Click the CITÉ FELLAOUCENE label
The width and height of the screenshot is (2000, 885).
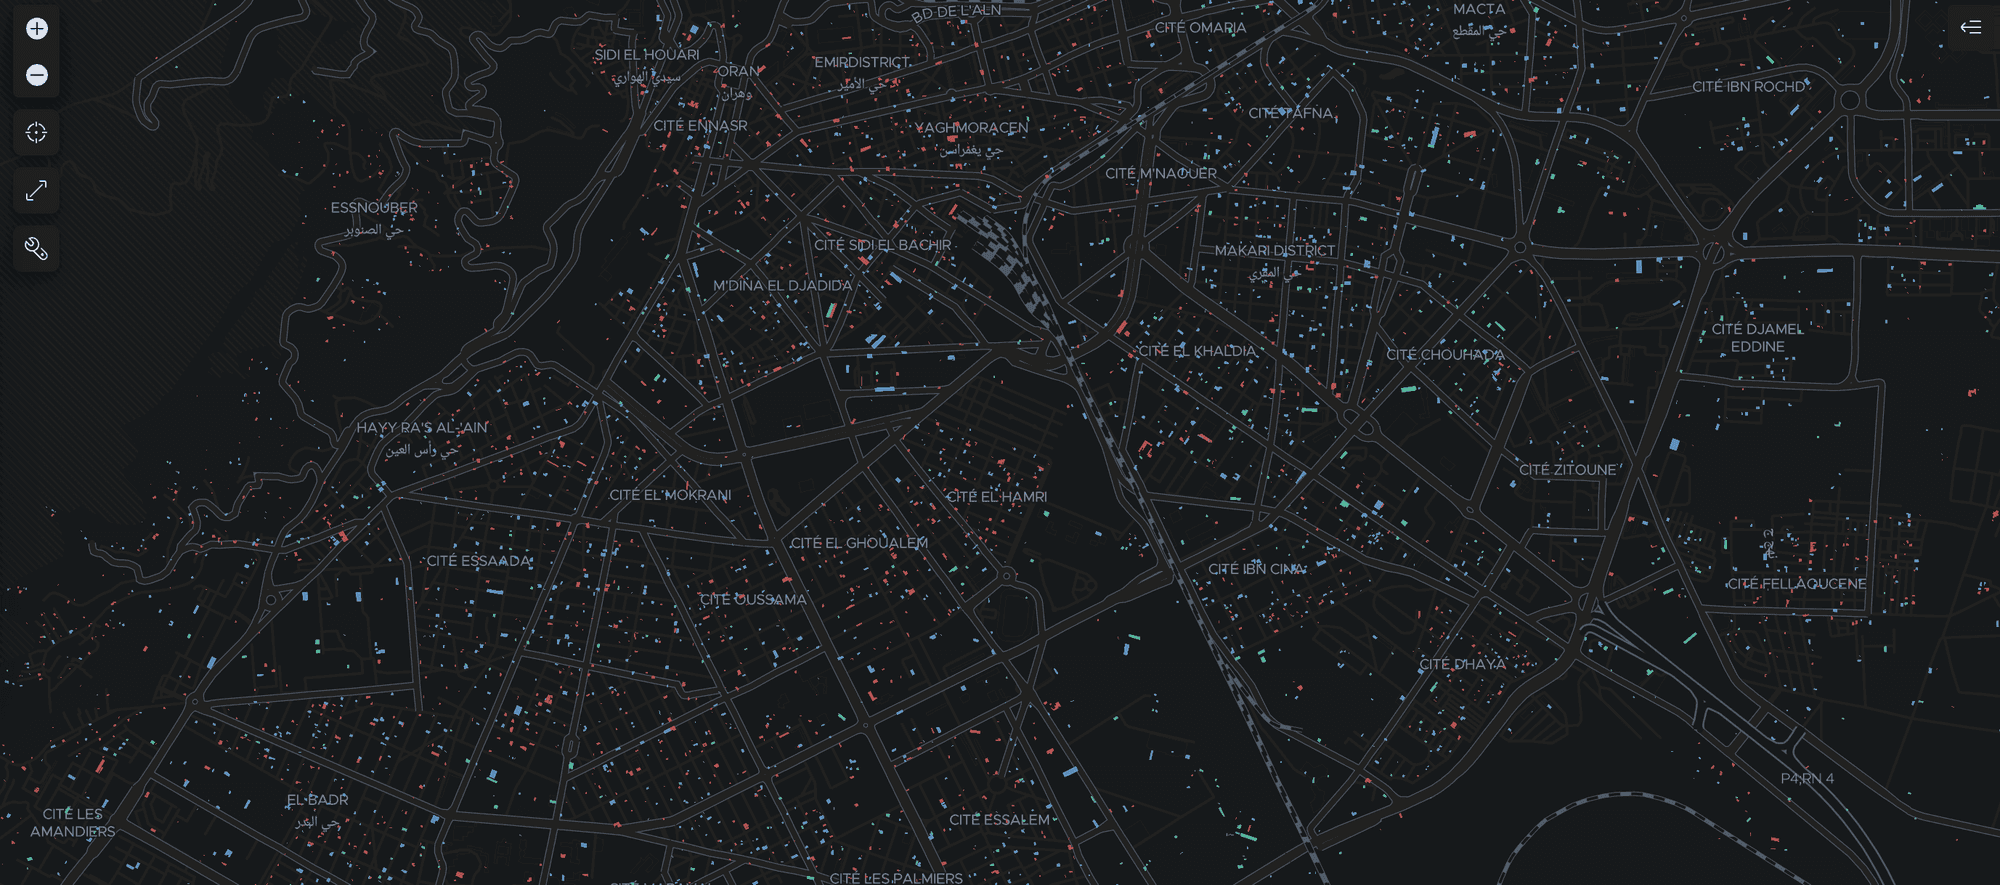click(x=1797, y=584)
